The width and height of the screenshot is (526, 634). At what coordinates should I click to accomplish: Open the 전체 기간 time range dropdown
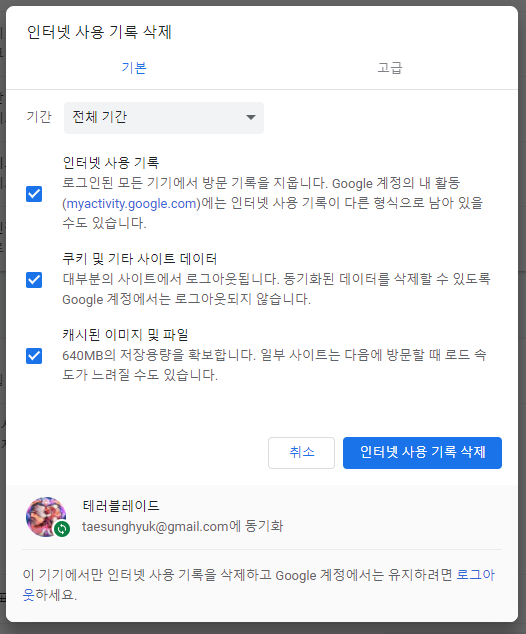tap(164, 118)
